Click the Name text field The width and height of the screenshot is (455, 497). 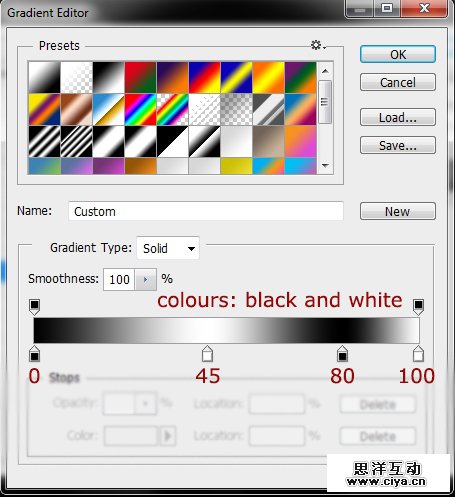[x=206, y=211]
